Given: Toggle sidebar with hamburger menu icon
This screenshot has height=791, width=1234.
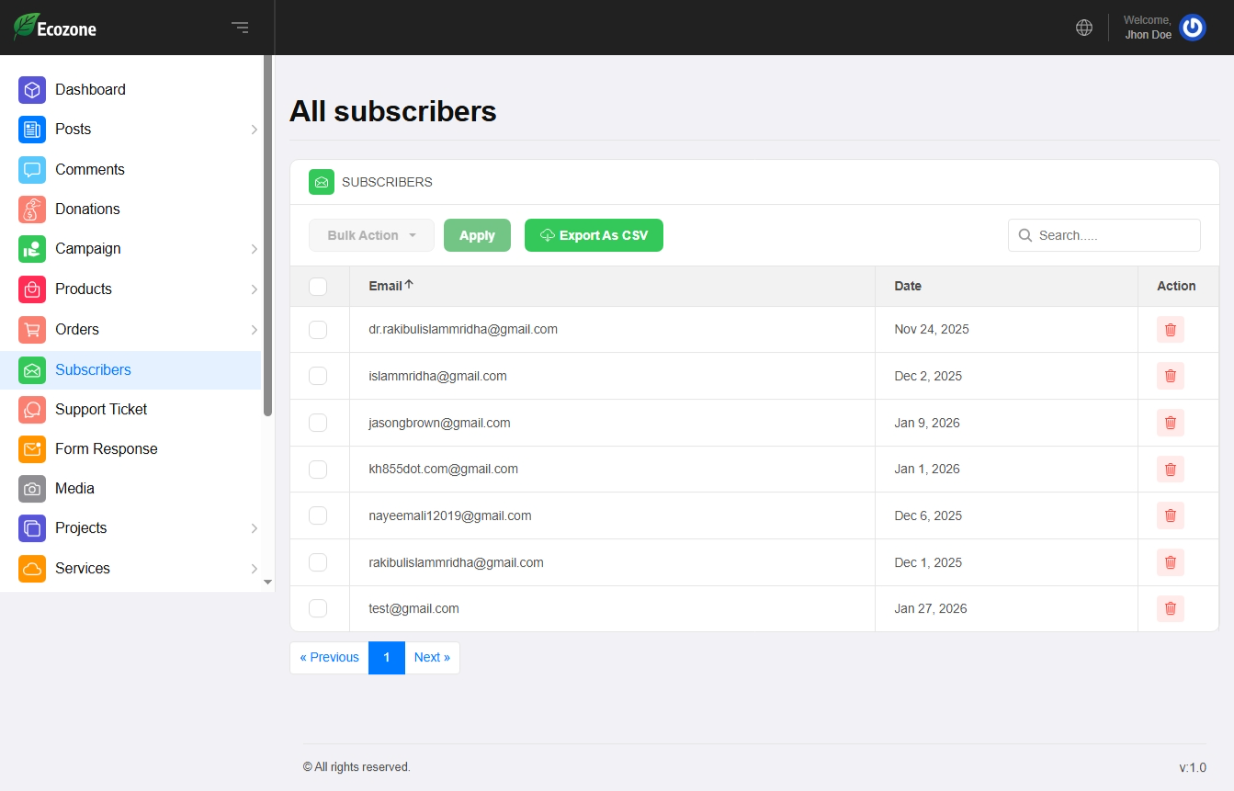Looking at the screenshot, I should (240, 27).
